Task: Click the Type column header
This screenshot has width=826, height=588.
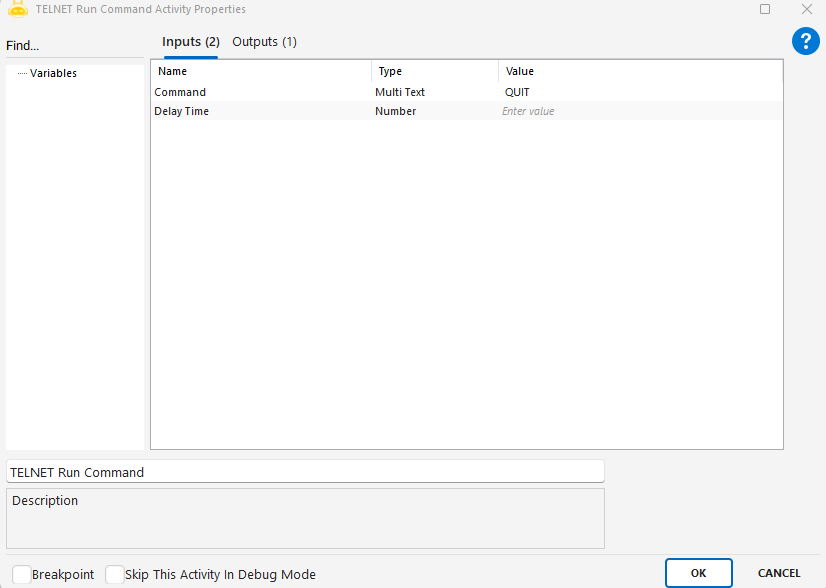Action: 435,72
